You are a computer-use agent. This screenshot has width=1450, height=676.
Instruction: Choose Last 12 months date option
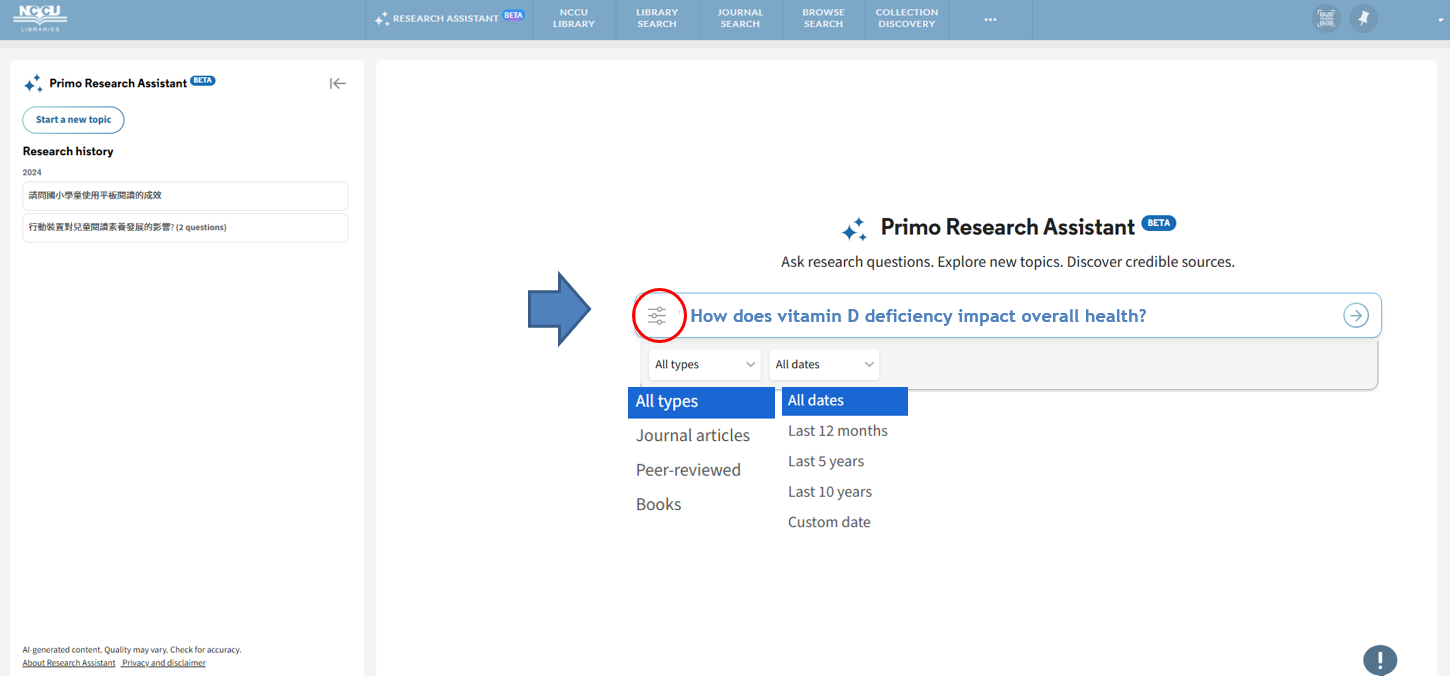838,431
